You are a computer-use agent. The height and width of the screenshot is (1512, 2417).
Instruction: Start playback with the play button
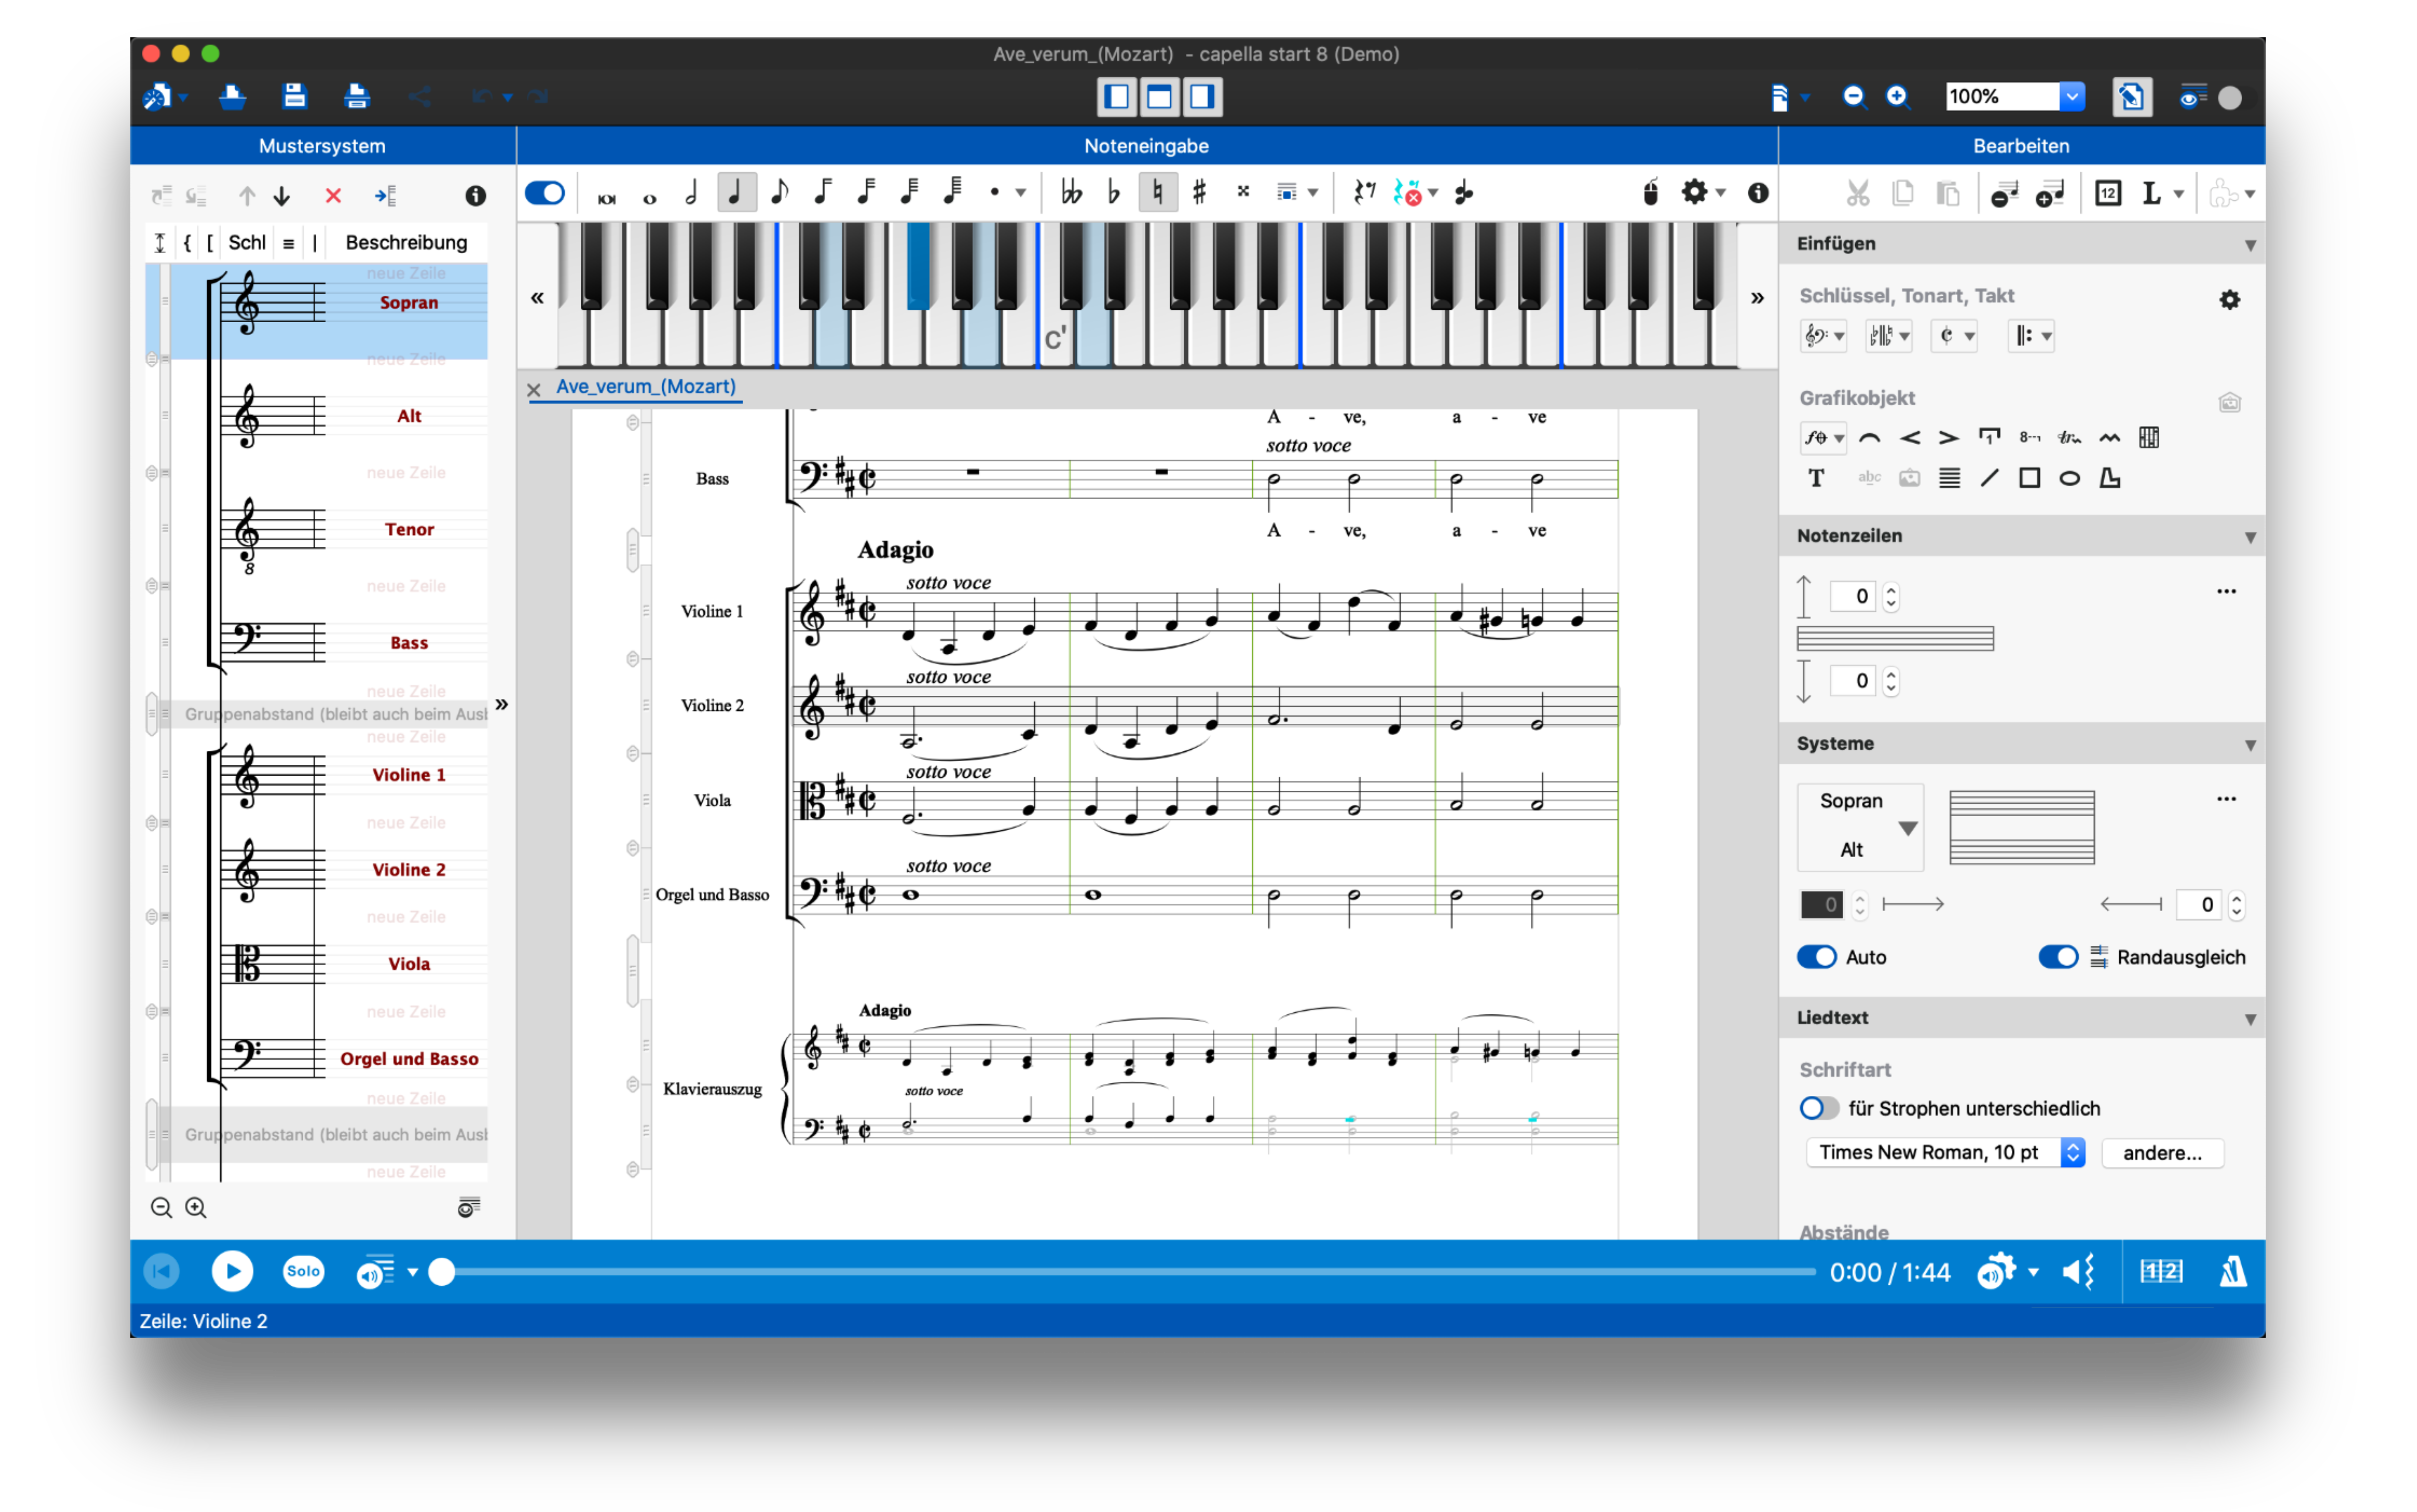(232, 1271)
